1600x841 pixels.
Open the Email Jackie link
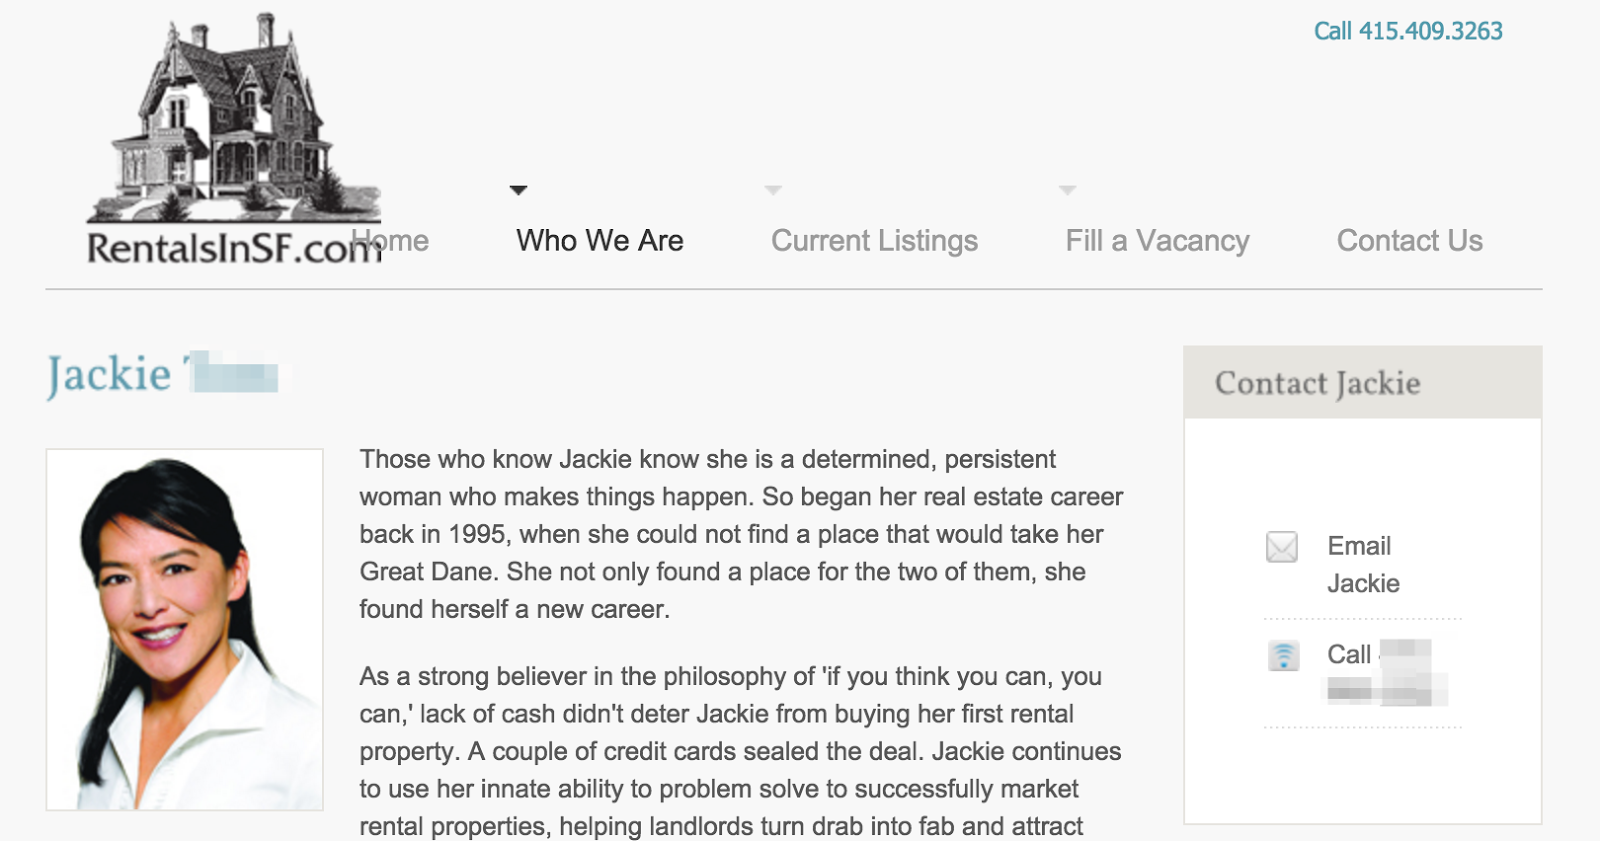(1362, 564)
